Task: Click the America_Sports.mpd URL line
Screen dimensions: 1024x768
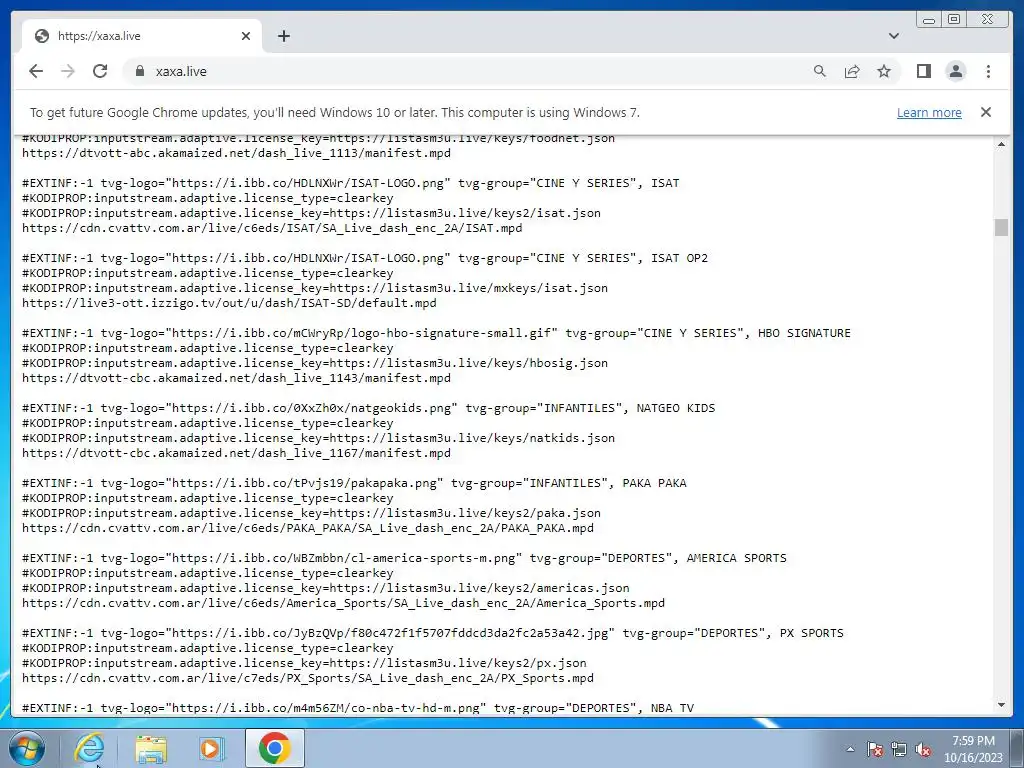Action: tap(344, 603)
